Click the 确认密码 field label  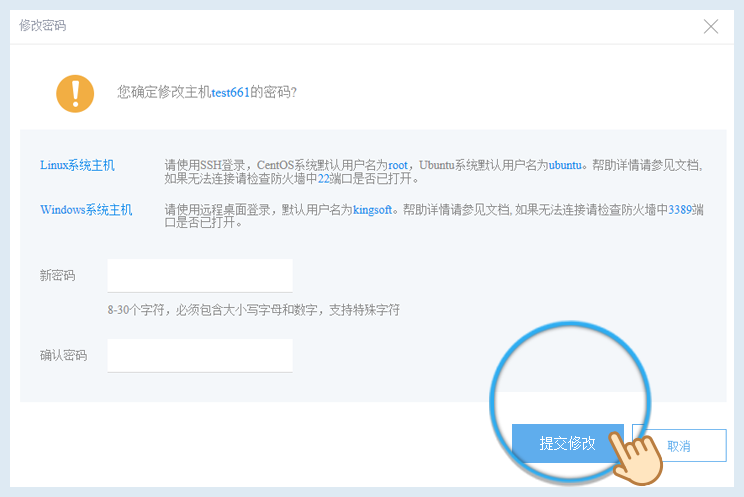[64, 355]
